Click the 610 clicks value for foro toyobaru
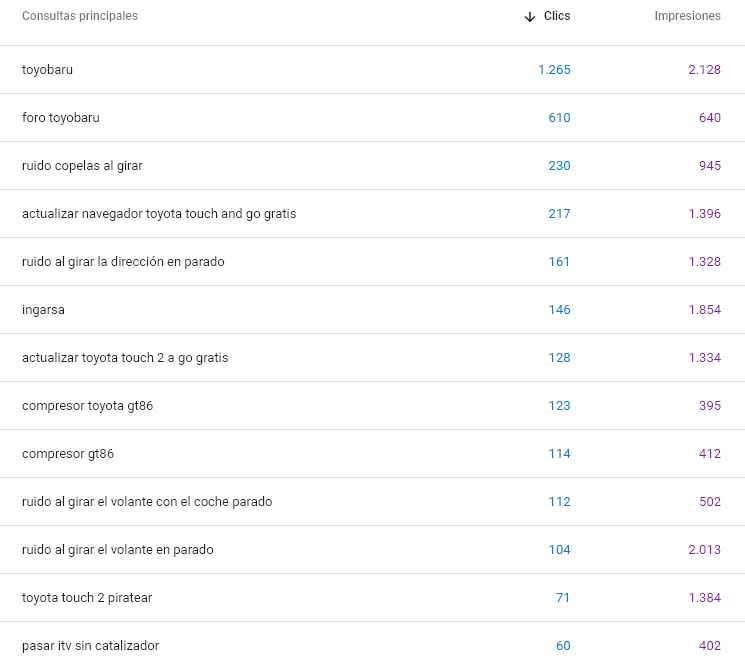 559,118
